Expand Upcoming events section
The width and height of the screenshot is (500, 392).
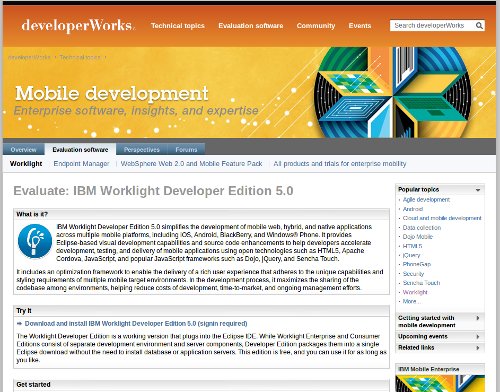(440, 336)
